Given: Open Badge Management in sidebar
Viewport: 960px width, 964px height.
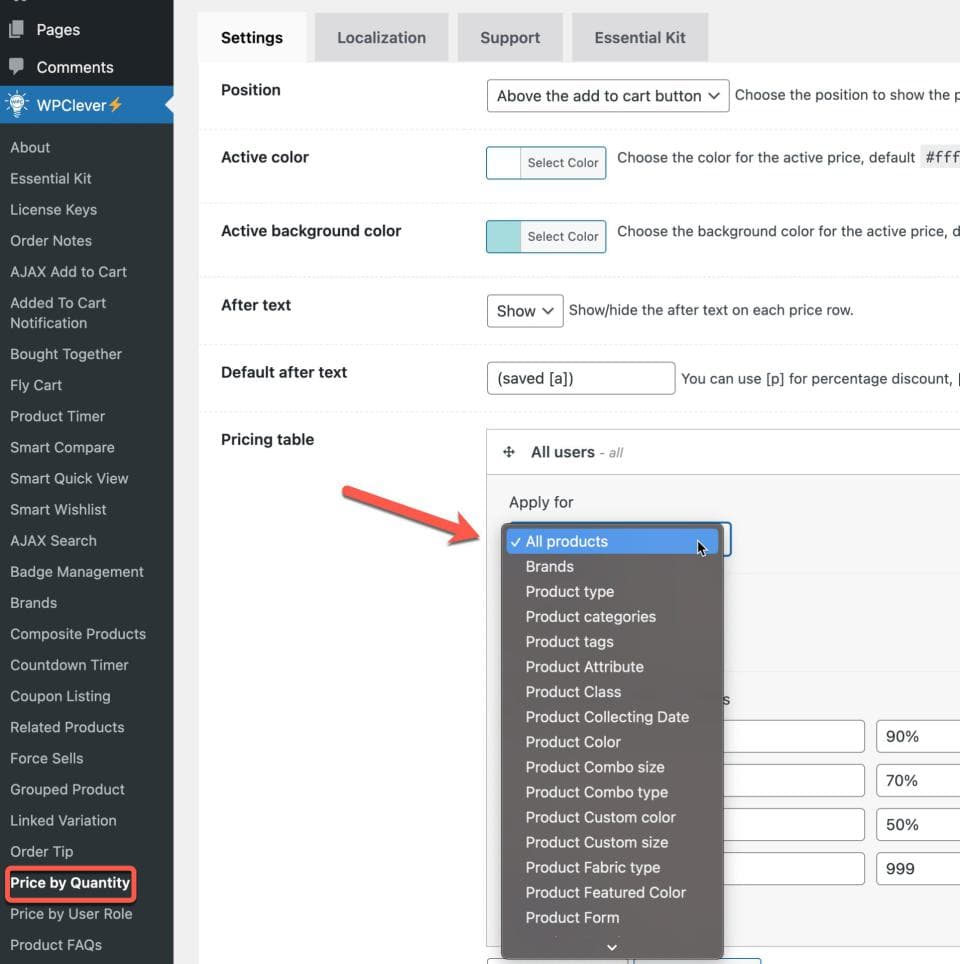Looking at the screenshot, I should tap(77, 572).
